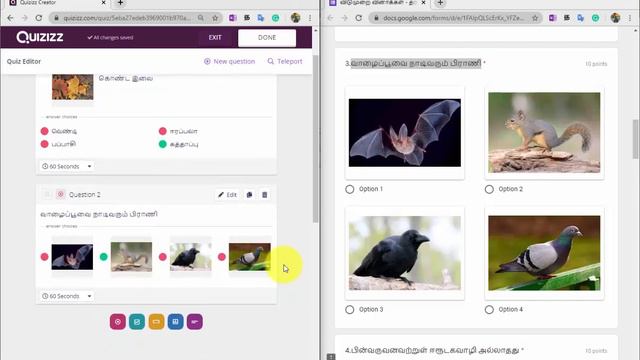Click the multiple choice type icon beside Question 2
Image resolution: width=640 pixels, height=360 pixels.
tap(60, 194)
